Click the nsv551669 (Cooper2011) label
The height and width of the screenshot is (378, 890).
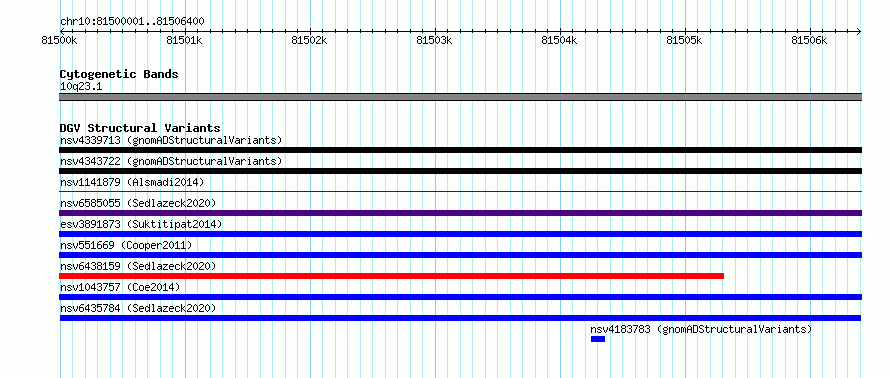click(x=126, y=245)
